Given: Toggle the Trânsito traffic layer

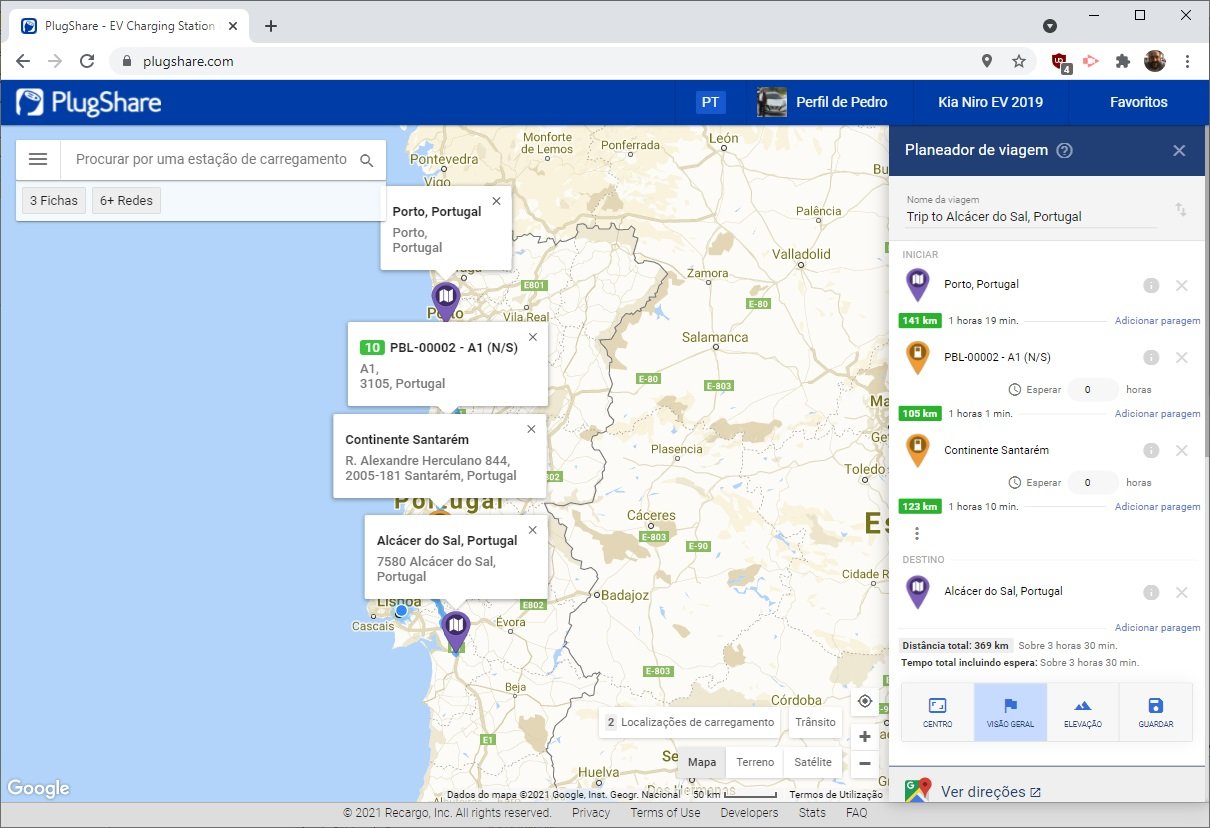Looking at the screenshot, I should pos(815,722).
